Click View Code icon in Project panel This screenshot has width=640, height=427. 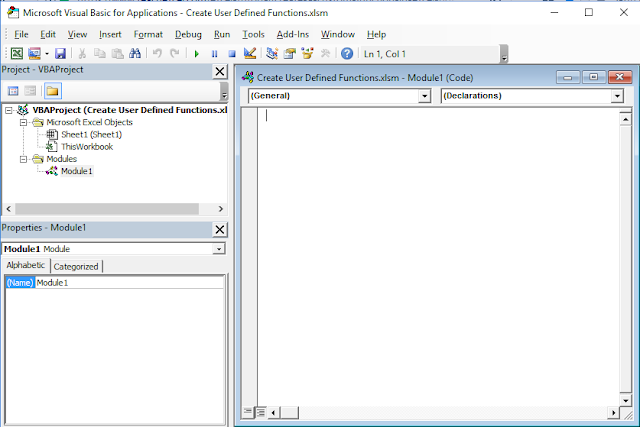coord(13,91)
